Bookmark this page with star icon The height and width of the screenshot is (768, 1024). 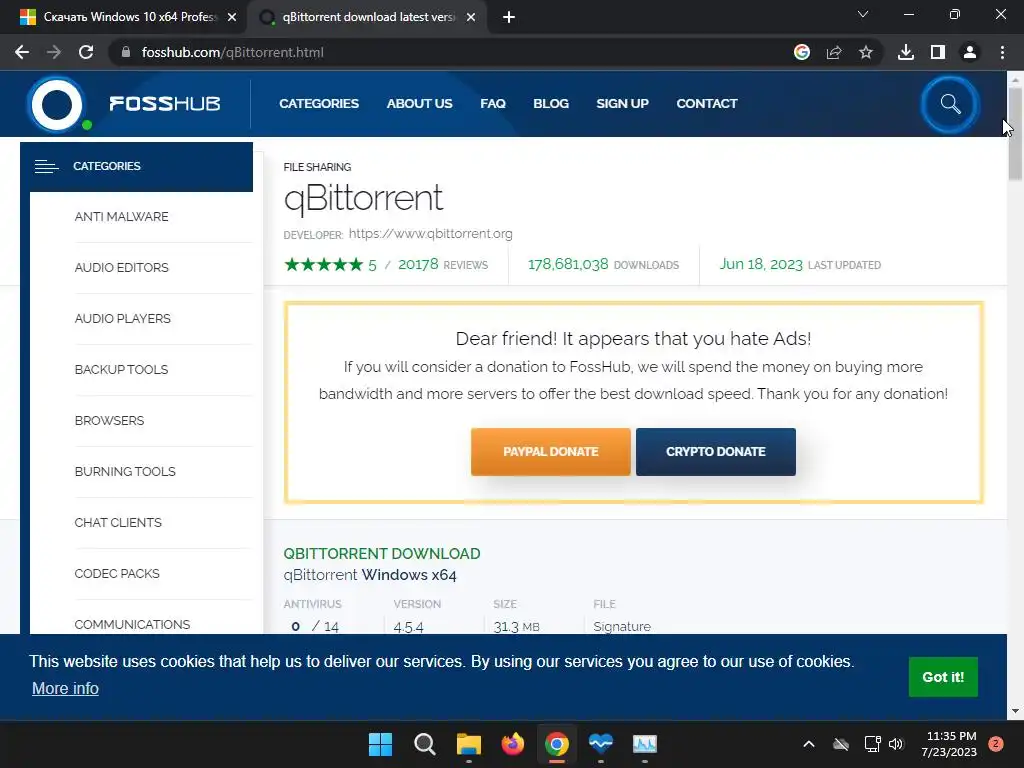click(x=866, y=52)
